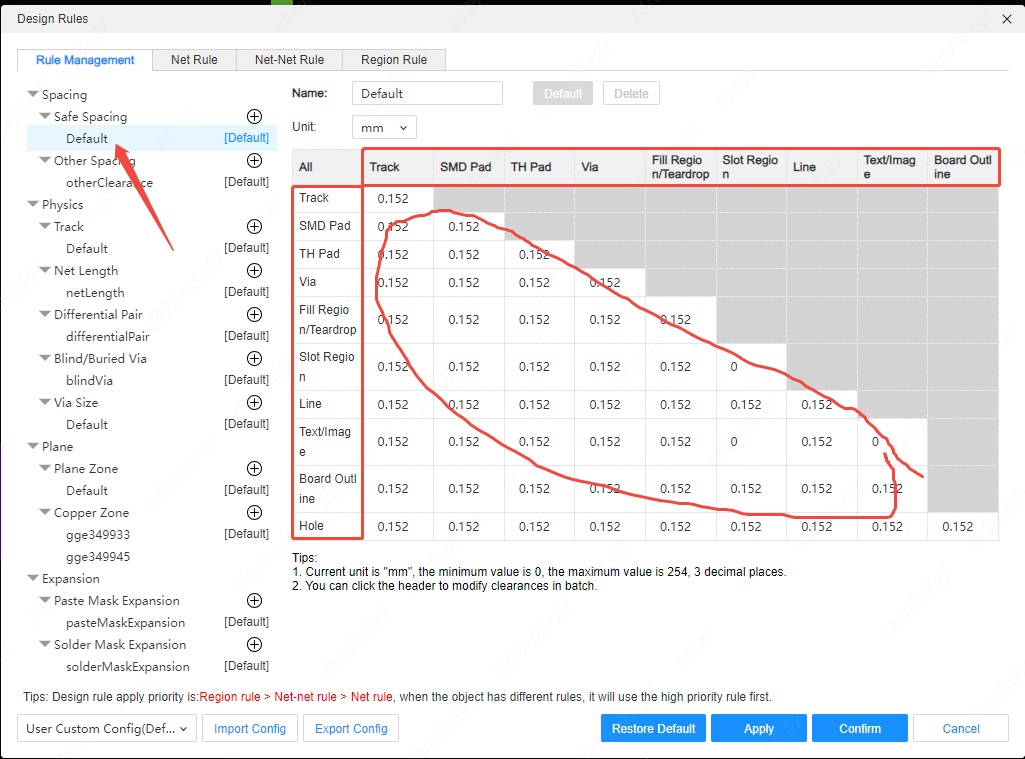The image size is (1025, 759).
Task: Collapse the Physics tree section
Action: click(x=33, y=205)
